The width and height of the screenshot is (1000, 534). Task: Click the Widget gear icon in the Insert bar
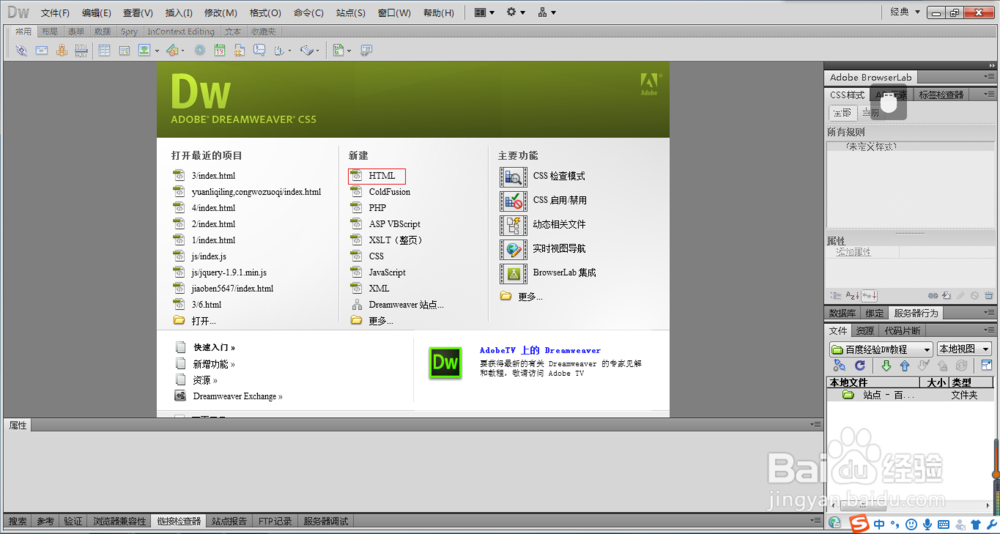(x=200, y=50)
